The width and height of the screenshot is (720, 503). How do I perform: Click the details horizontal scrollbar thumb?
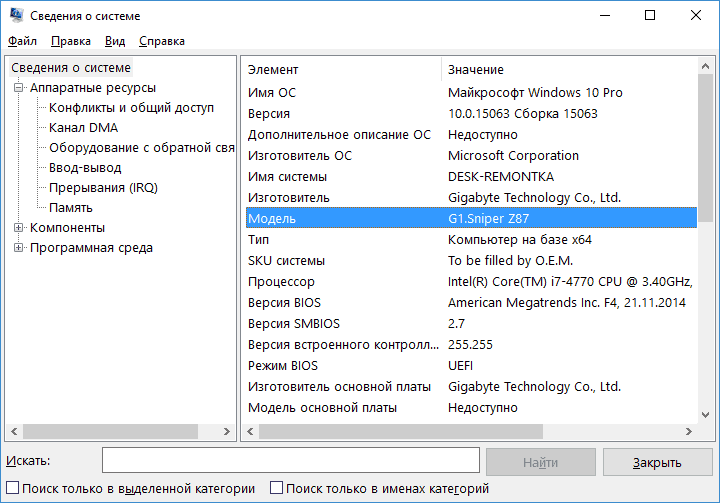pyautogui.click(x=401, y=431)
